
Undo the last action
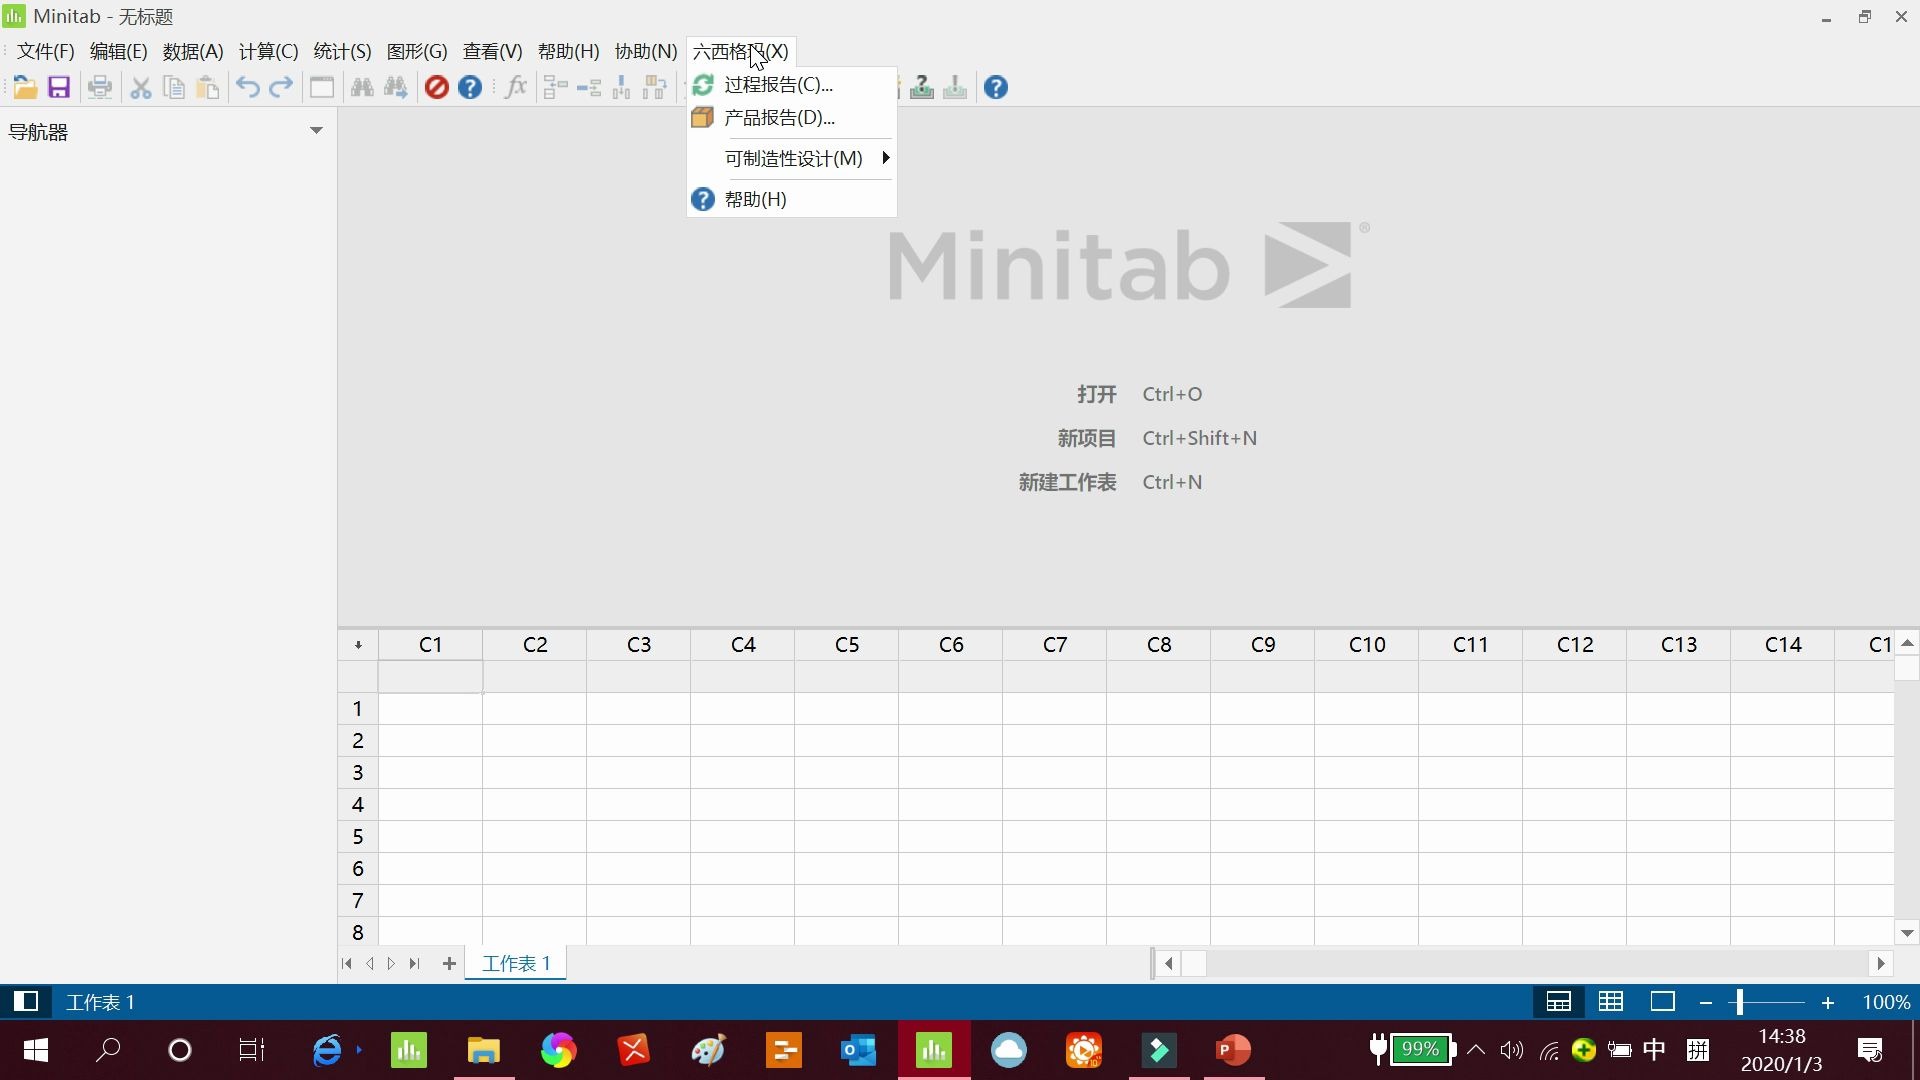[x=246, y=87]
